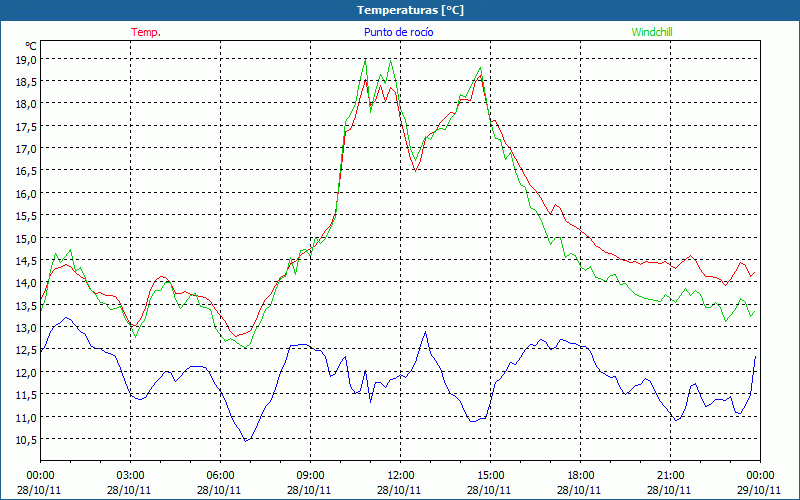Viewport: 800px width, 500px height.
Task: Click the 14,0 y-axis value
Action: 27,283
